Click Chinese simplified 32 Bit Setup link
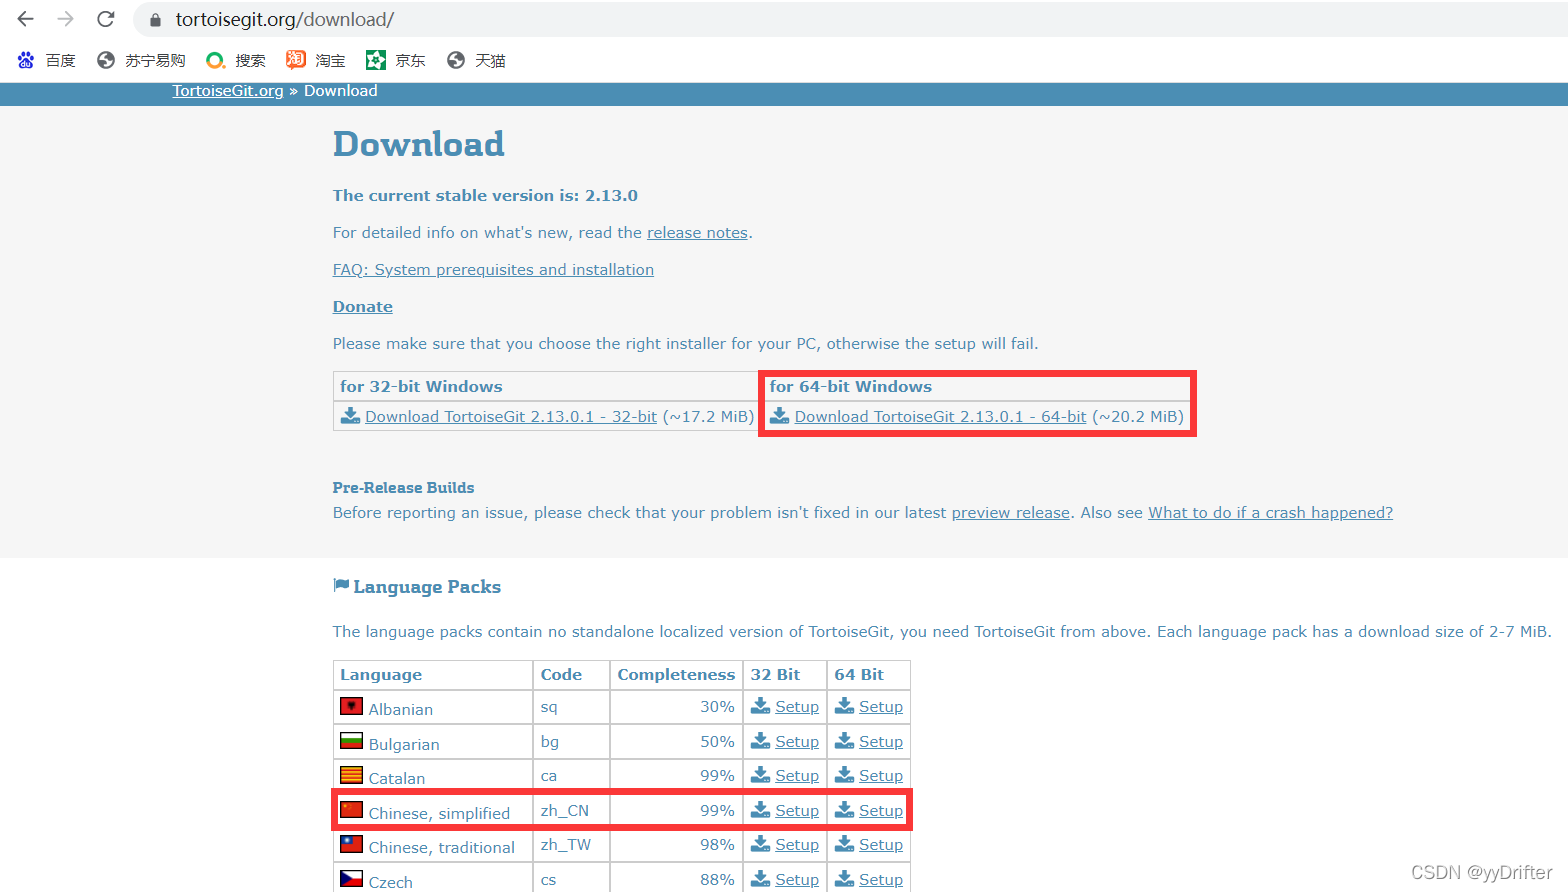 [797, 811]
